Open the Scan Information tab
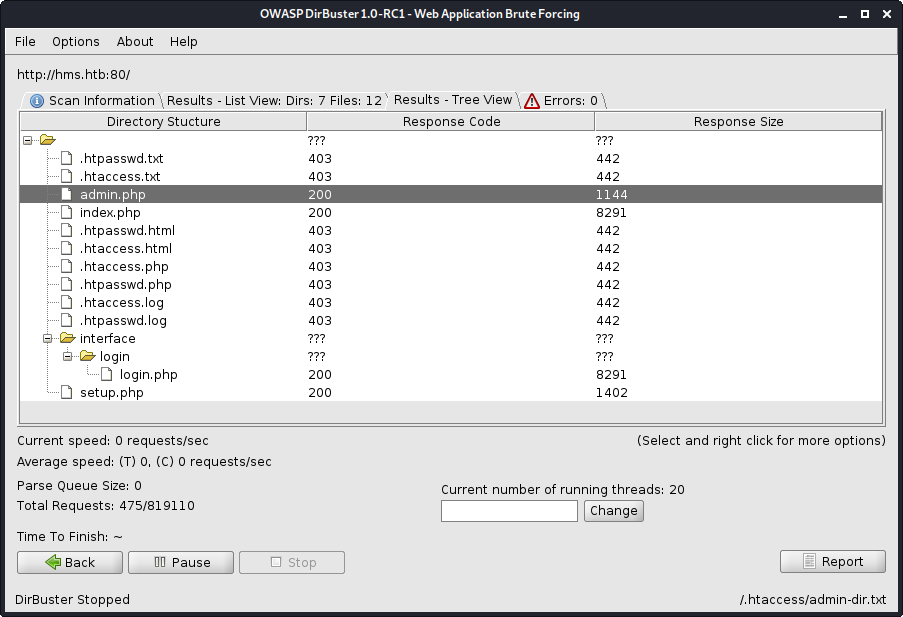The image size is (903, 617). [x=92, y=100]
